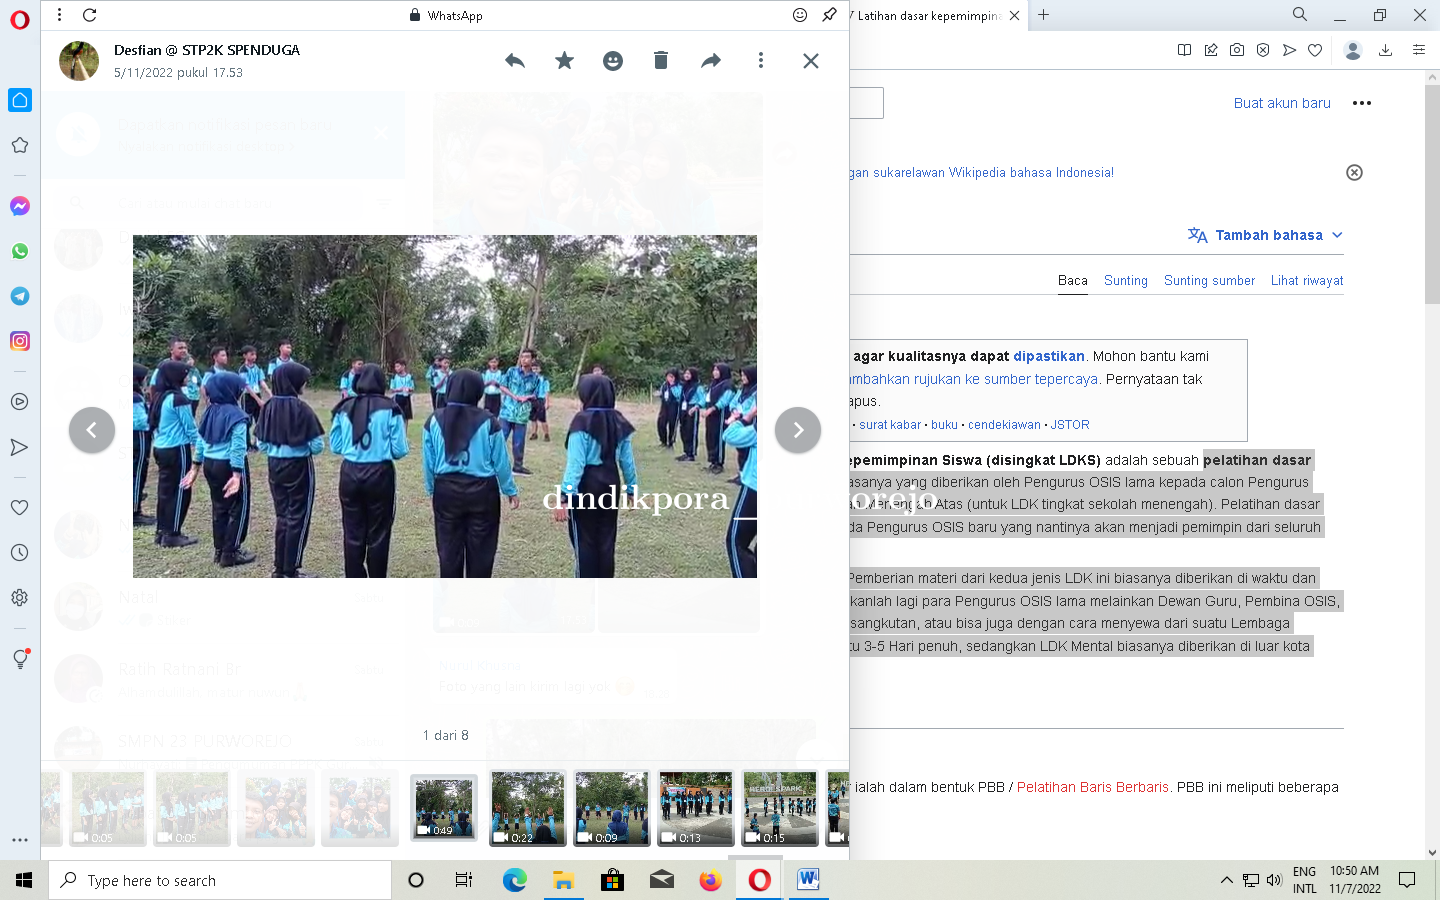Enable reader mode book icon
1440x900 pixels.
point(1185,50)
